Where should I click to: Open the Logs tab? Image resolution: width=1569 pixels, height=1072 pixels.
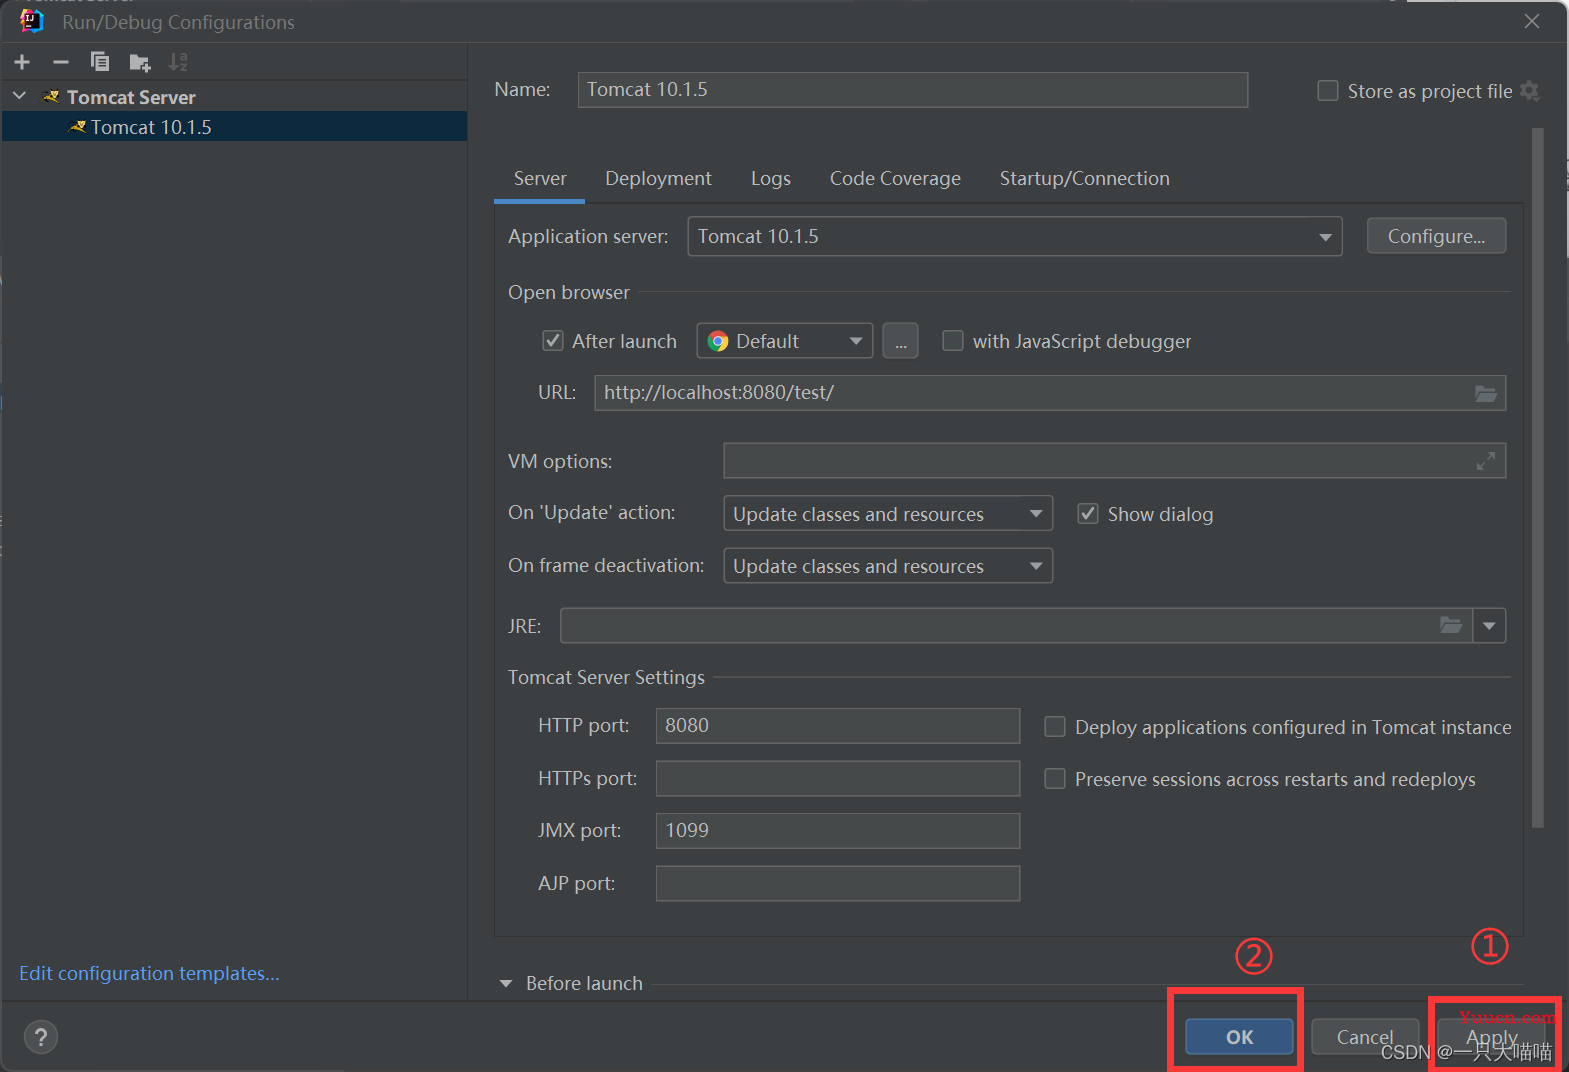tap(771, 179)
